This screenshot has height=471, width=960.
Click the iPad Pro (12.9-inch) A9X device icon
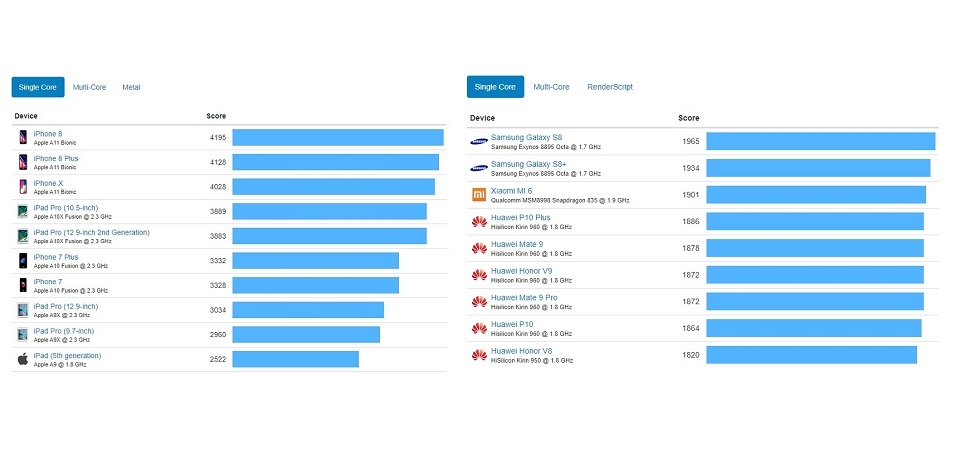23,310
